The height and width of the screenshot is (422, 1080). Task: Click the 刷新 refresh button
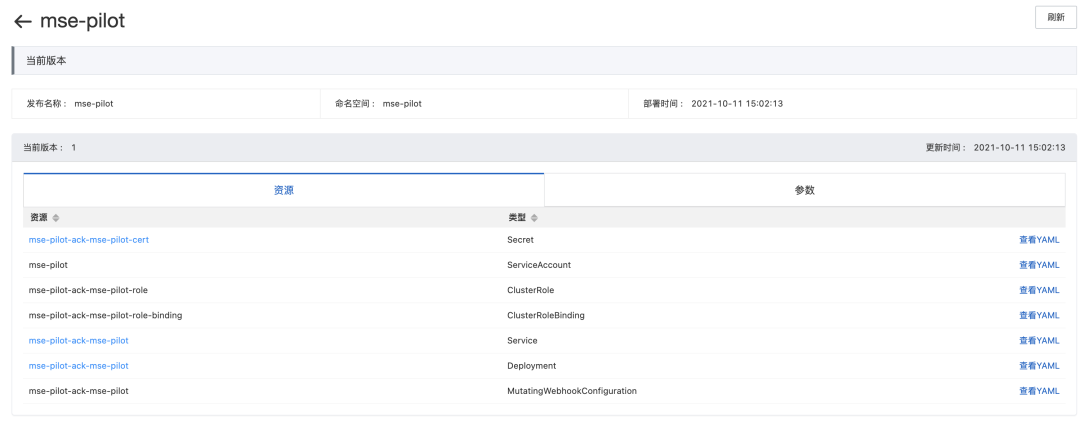pyautogui.click(x=1055, y=17)
